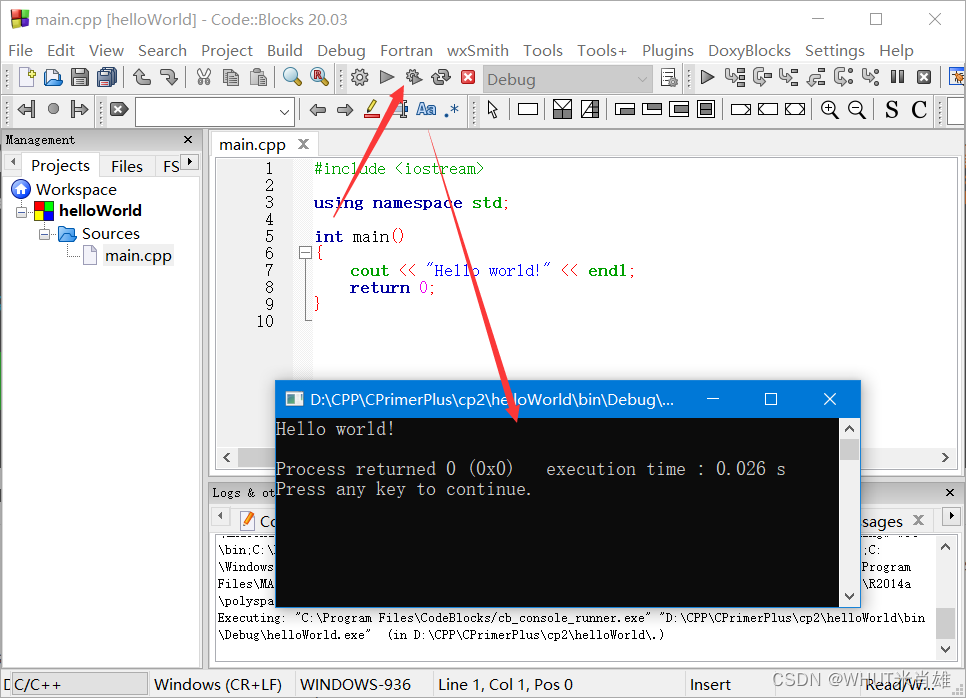The image size is (966, 698).
Task: Click the Zoom out magnifier icon
Action: point(857,110)
